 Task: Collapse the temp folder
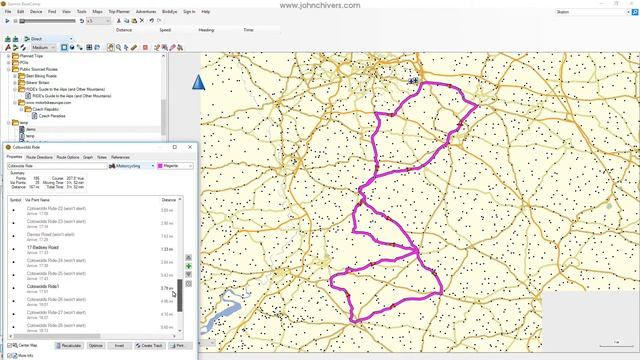(9, 122)
